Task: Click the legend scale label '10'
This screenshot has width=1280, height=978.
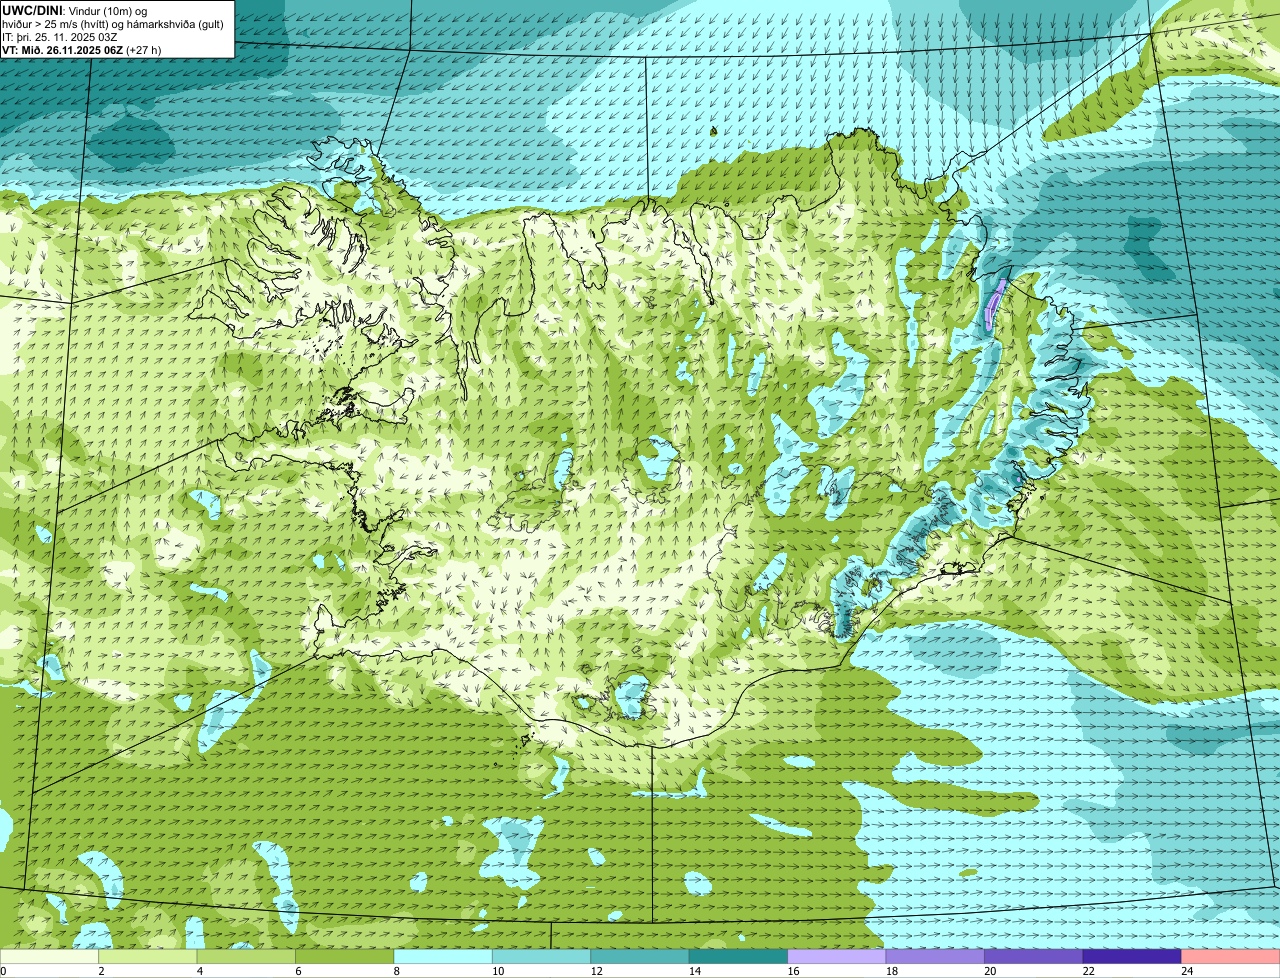Action: [497, 971]
